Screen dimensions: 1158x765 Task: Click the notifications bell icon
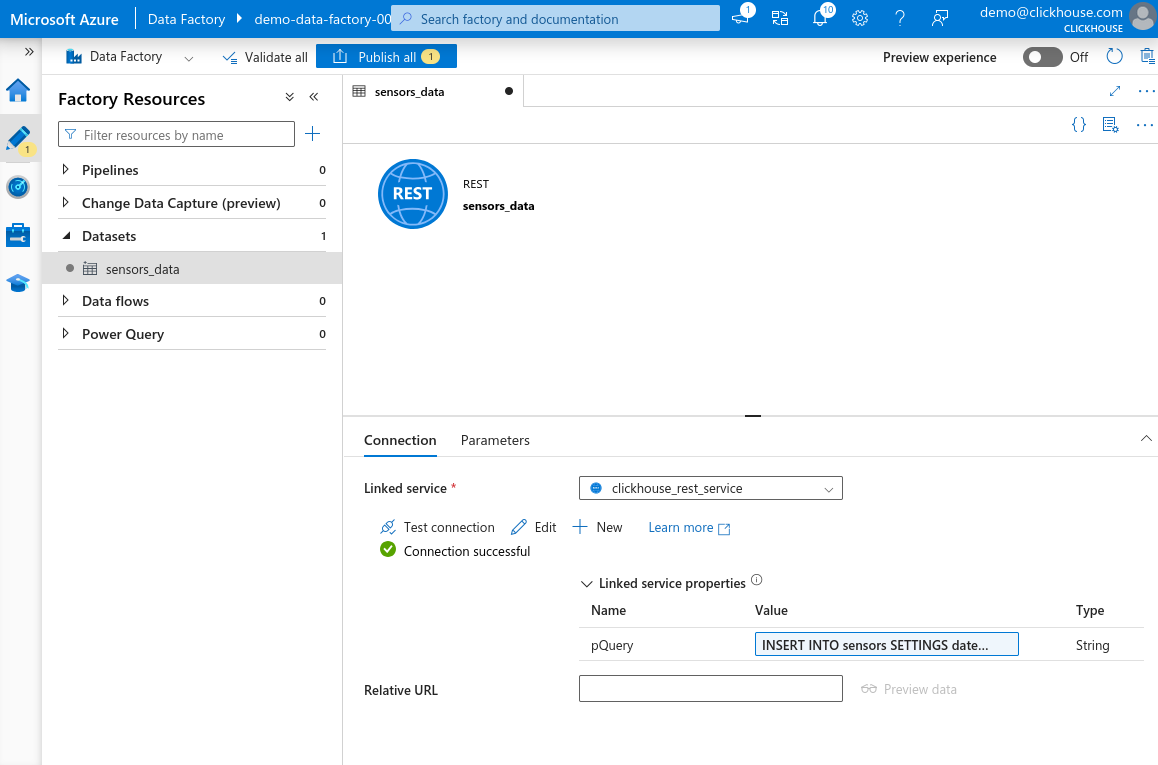point(820,18)
